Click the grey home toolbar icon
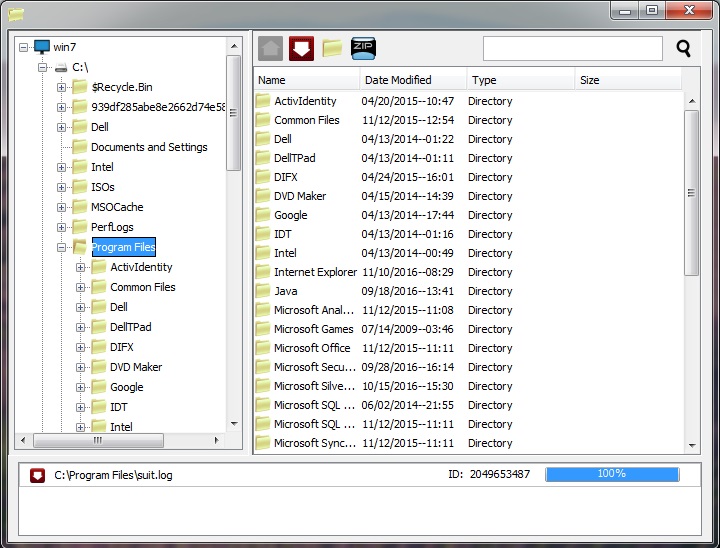720x548 pixels. (x=270, y=48)
